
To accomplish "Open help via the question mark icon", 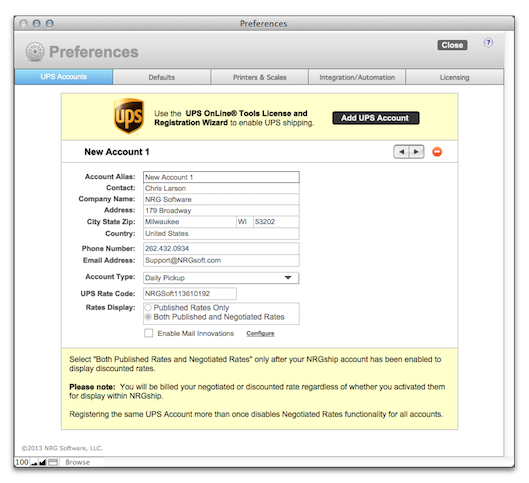I will pos(488,43).
